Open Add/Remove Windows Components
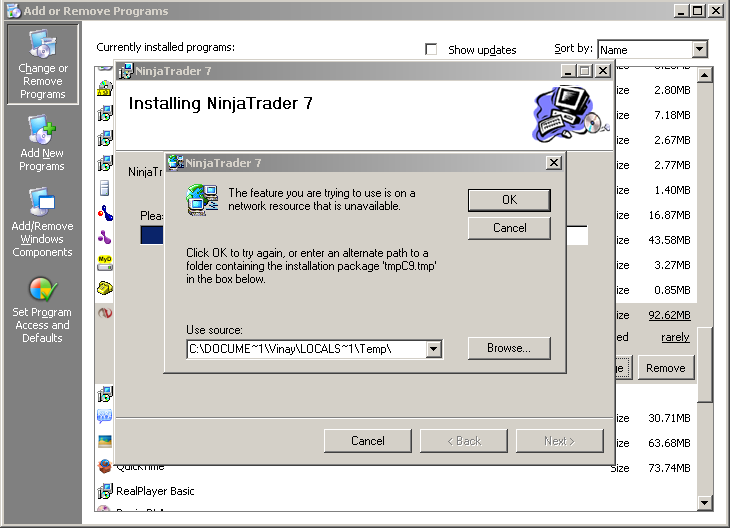Image resolution: width=730 pixels, height=529 pixels. coord(42,223)
